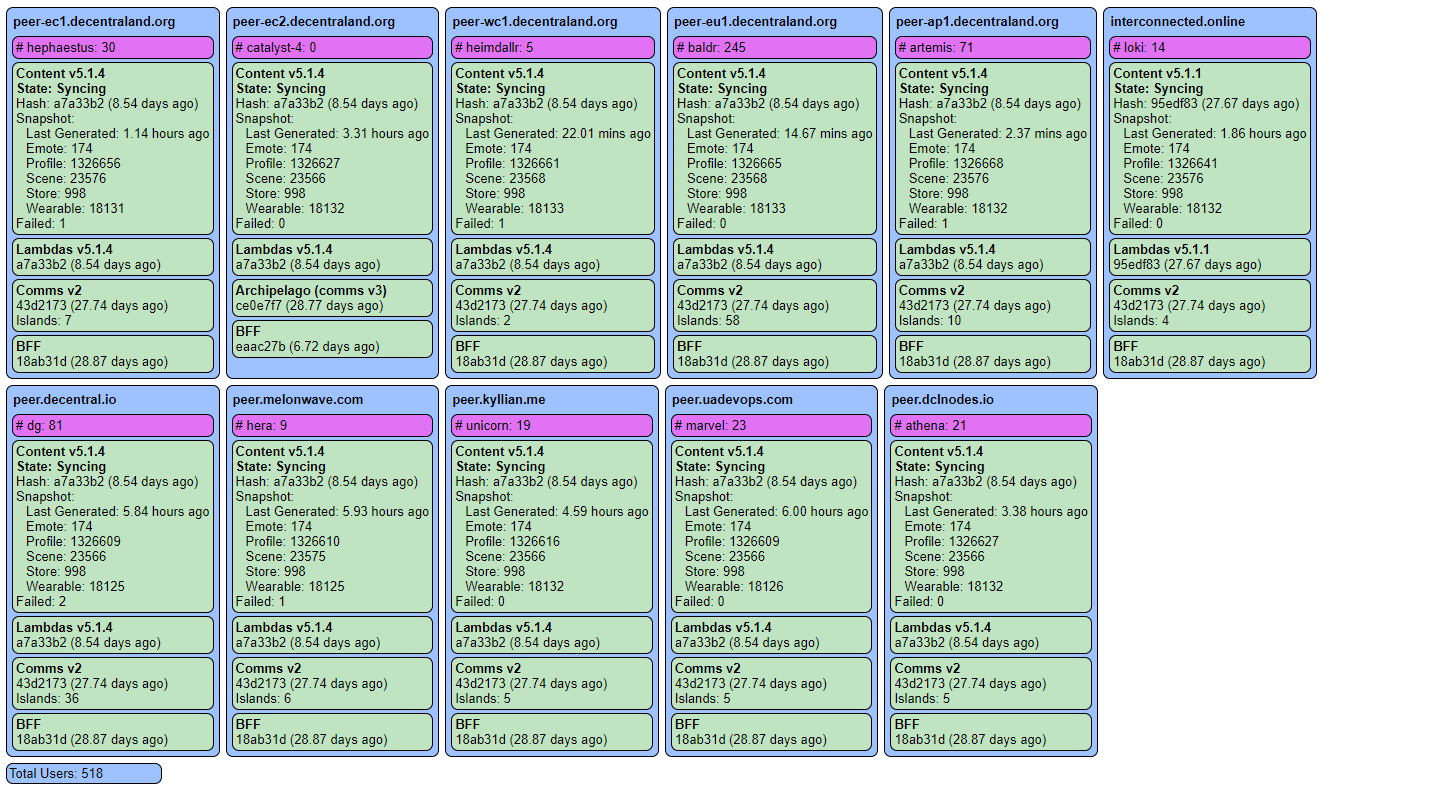Select 'Last Generated: 5.93 hours ago'
Screen dimensions: 1429x807
click(x=337, y=511)
